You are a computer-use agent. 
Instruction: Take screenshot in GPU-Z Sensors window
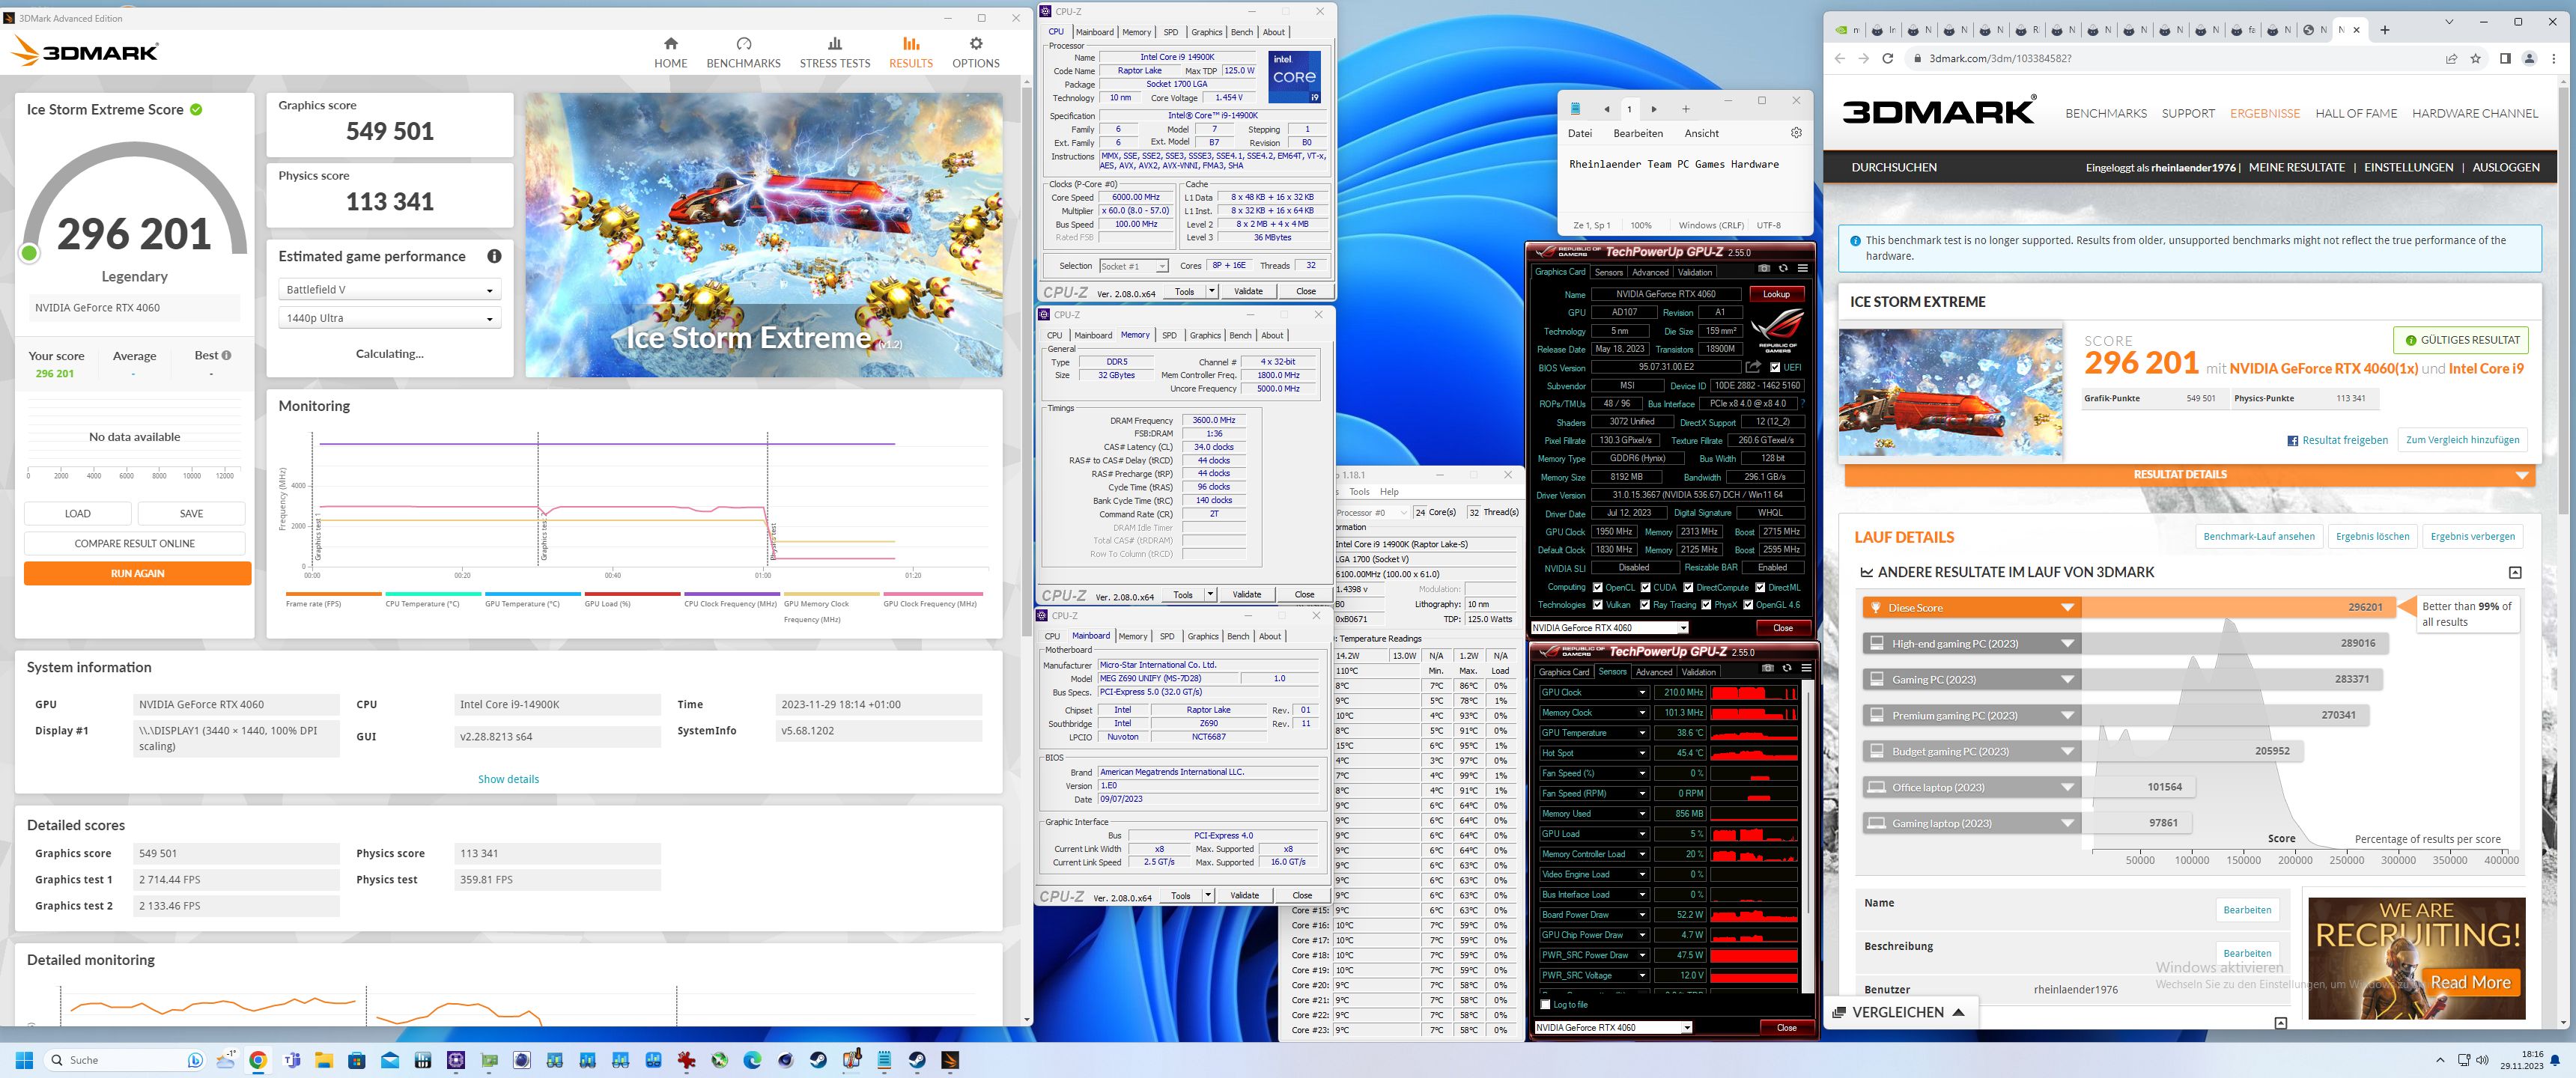pos(1767,668)
